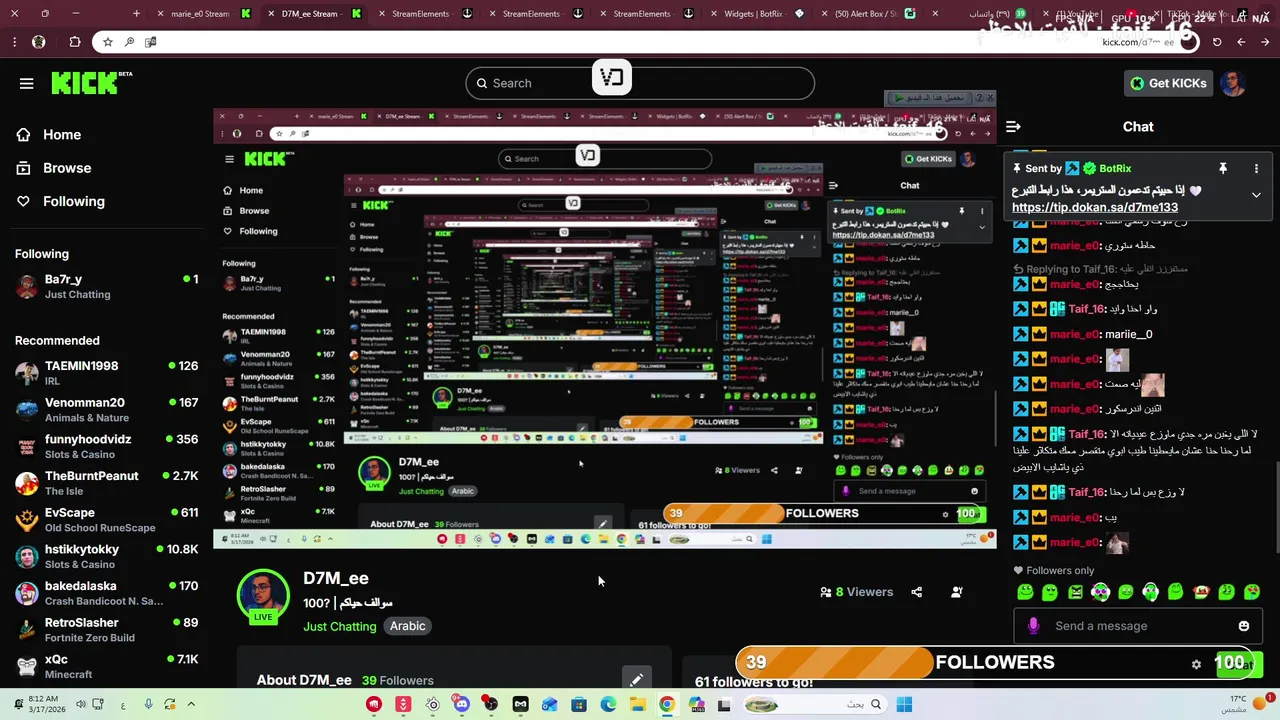Click the '39 Followers' count text
This screenshot has height=720, width=1280.
(x=397, y=680)
